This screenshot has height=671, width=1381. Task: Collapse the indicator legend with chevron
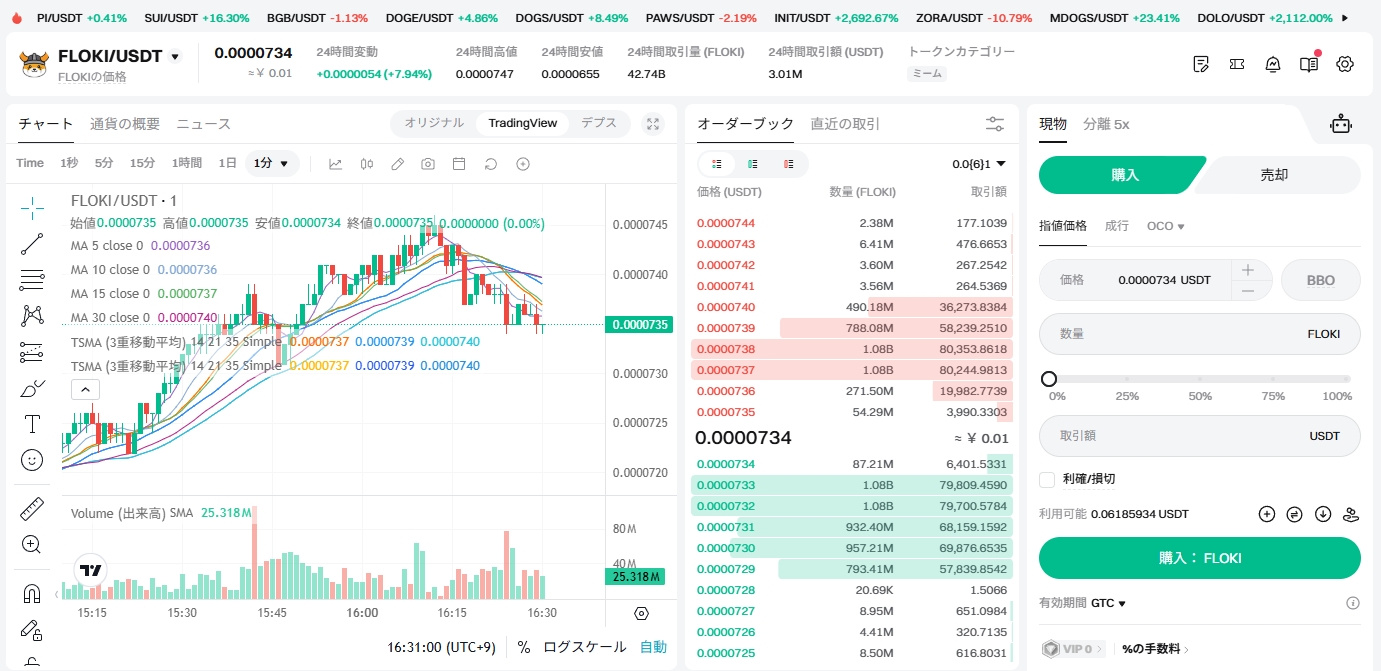click(85, 390)
